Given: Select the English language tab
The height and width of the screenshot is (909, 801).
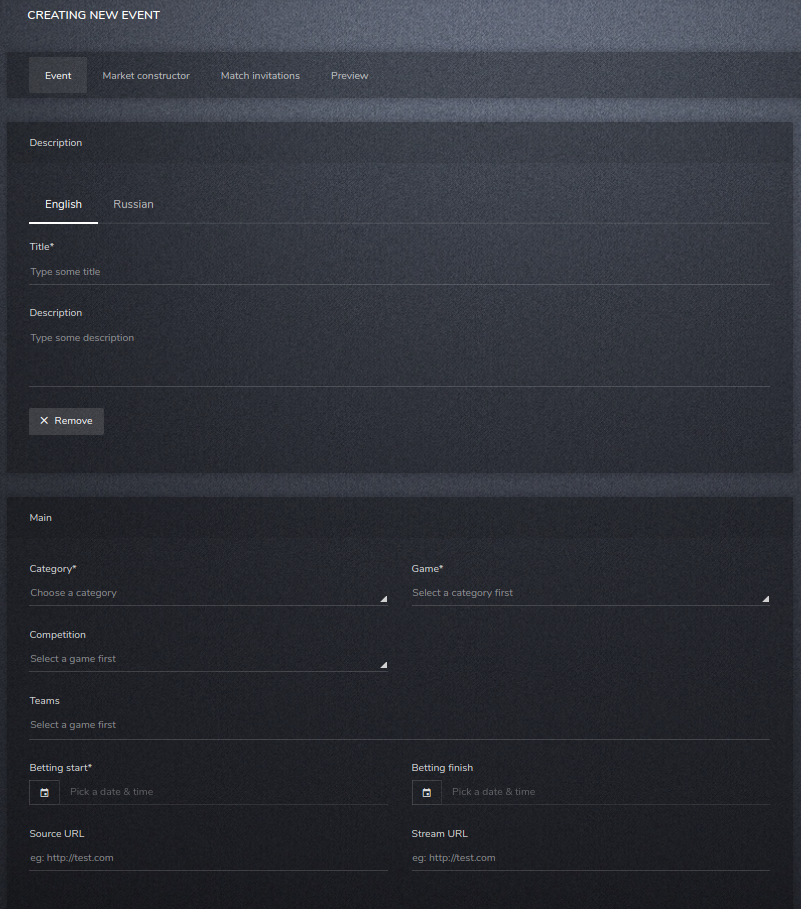Looking at the screenshot, I should coord(63,204).
